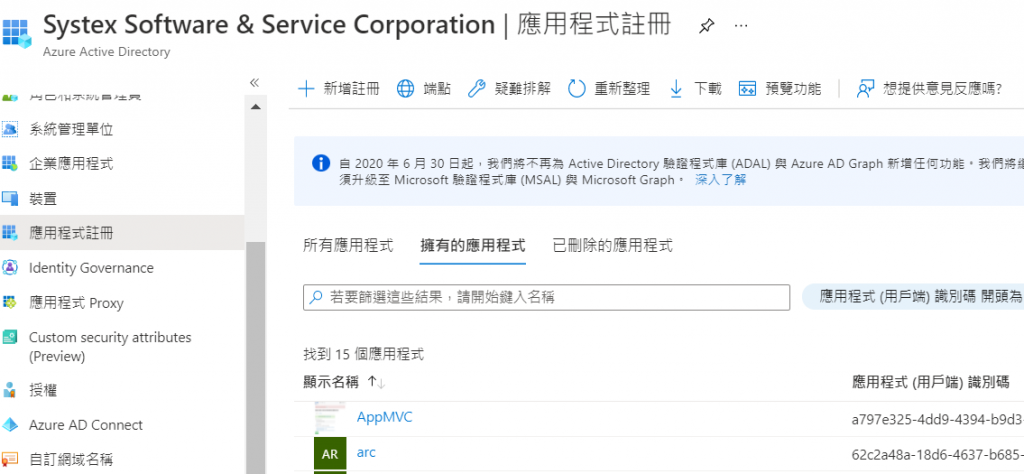Click the 預覽功能 preview features icon
Screen dimensions: 1024x474
pyautogui.click(x=747, y=89)
